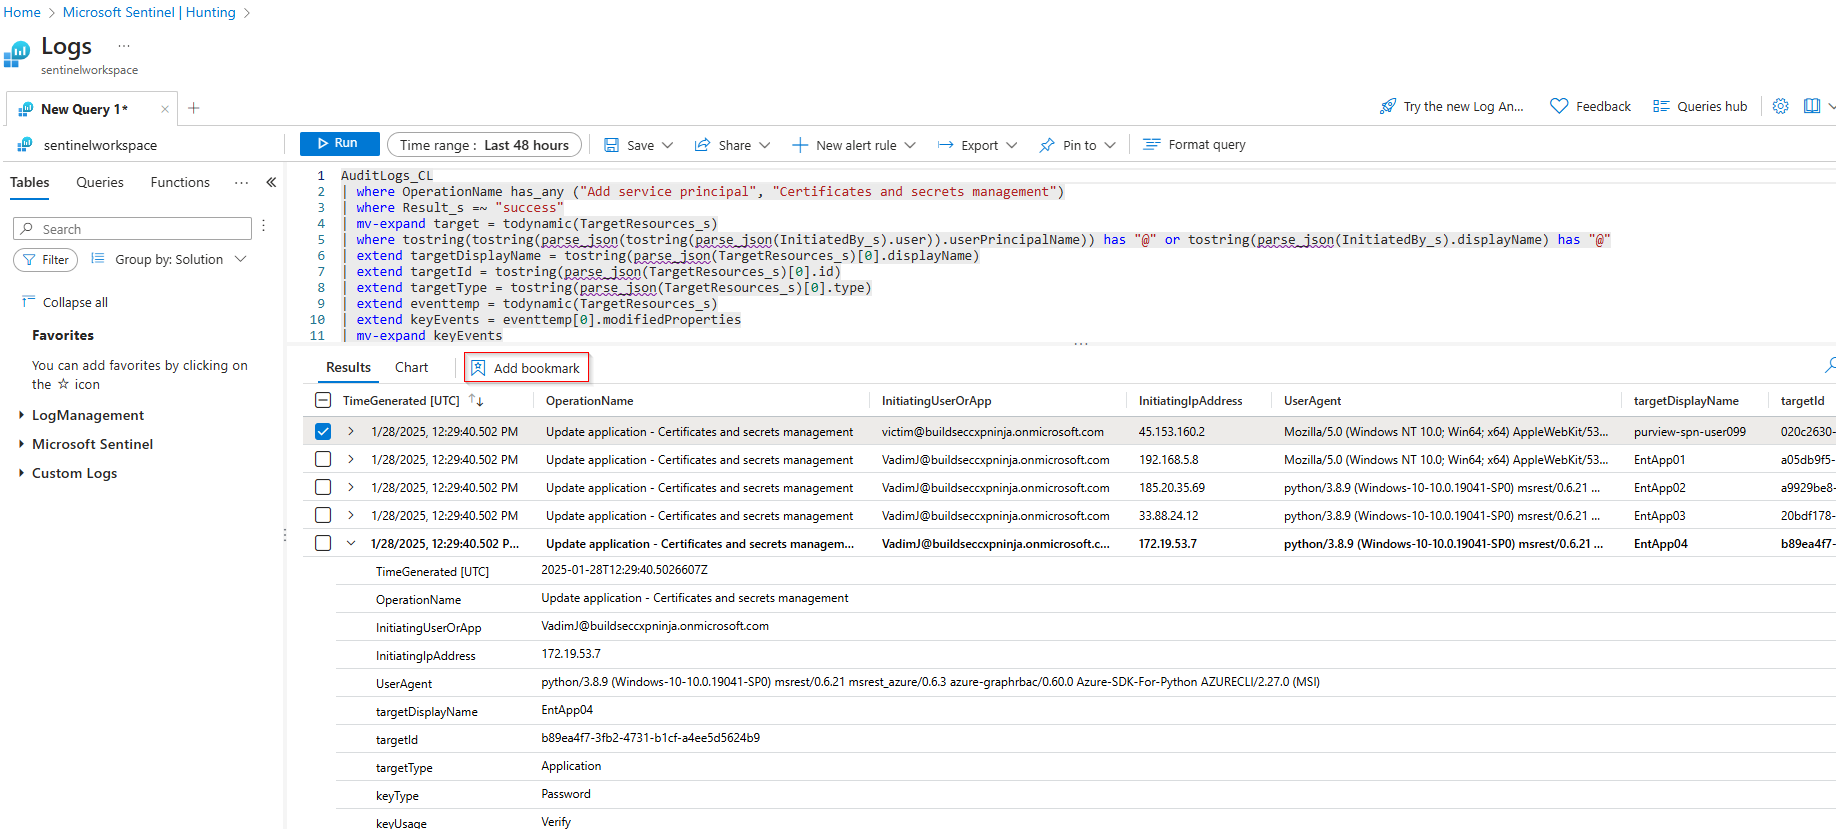
Task: Switch to the Functions tab
Action: click(x=180, y=182)
